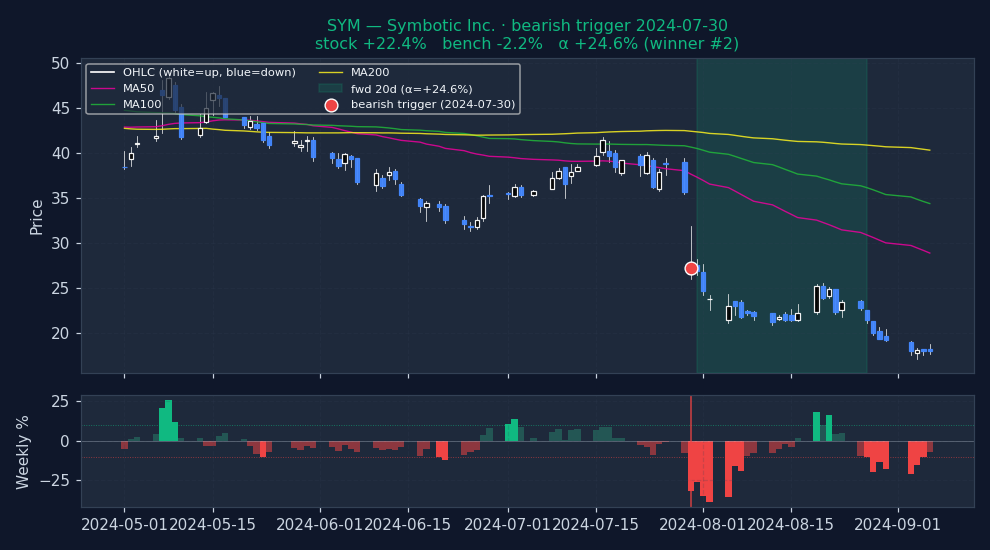This screenshot has width=990, height=550.
Task: Select the 2024-08-01 date tick label
Action: point(703,524)
